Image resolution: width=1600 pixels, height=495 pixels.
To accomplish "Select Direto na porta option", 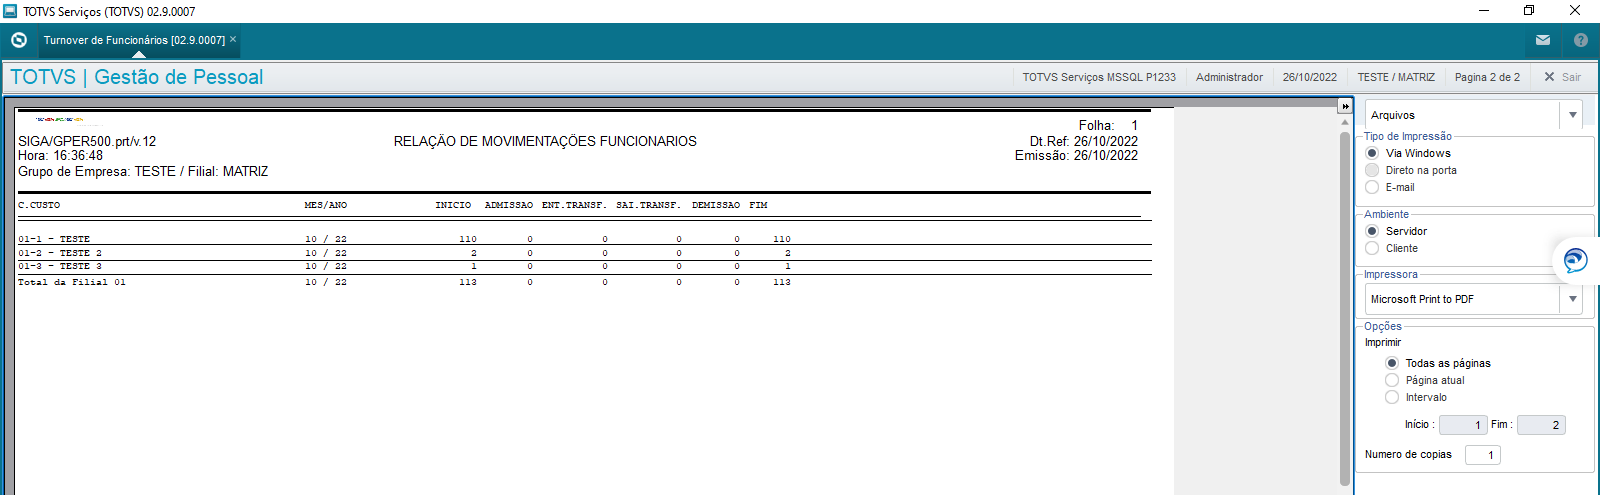I will pos(1372,170).
